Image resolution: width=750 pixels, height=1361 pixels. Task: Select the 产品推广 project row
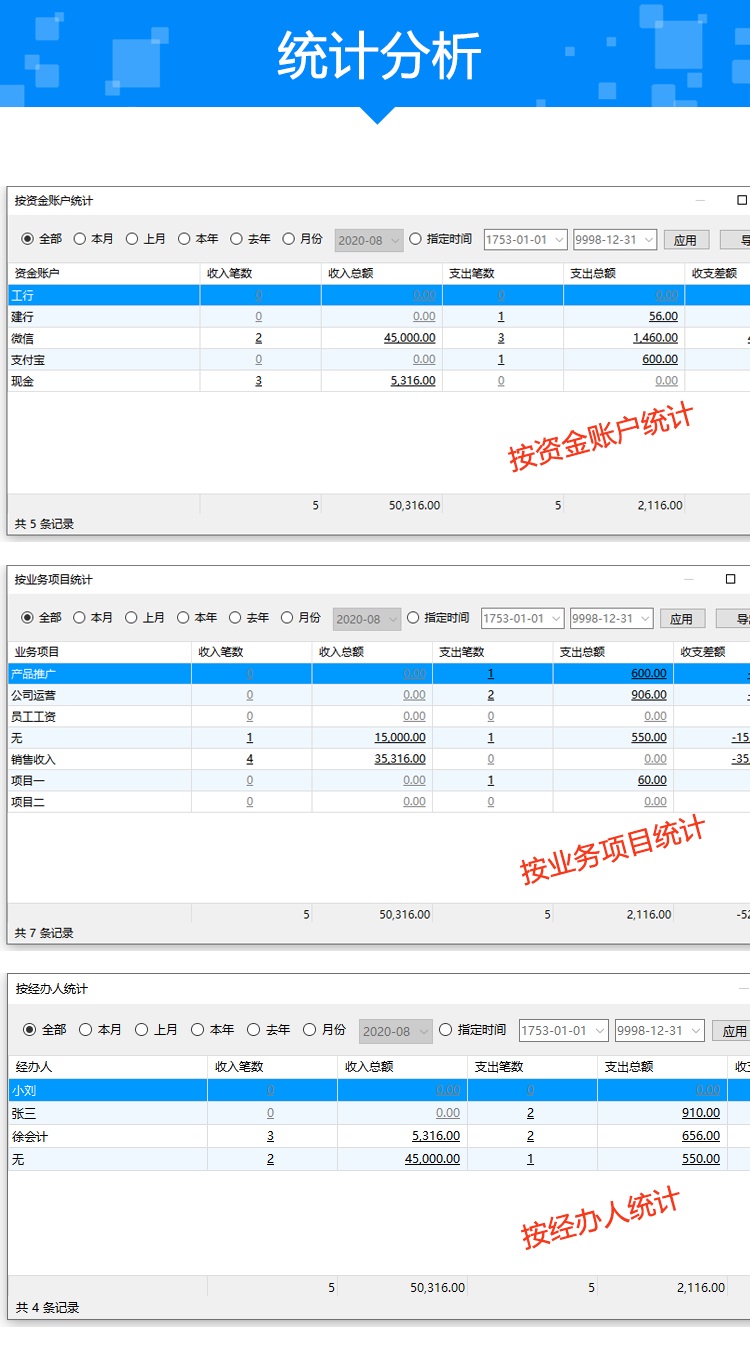[379, 674]
